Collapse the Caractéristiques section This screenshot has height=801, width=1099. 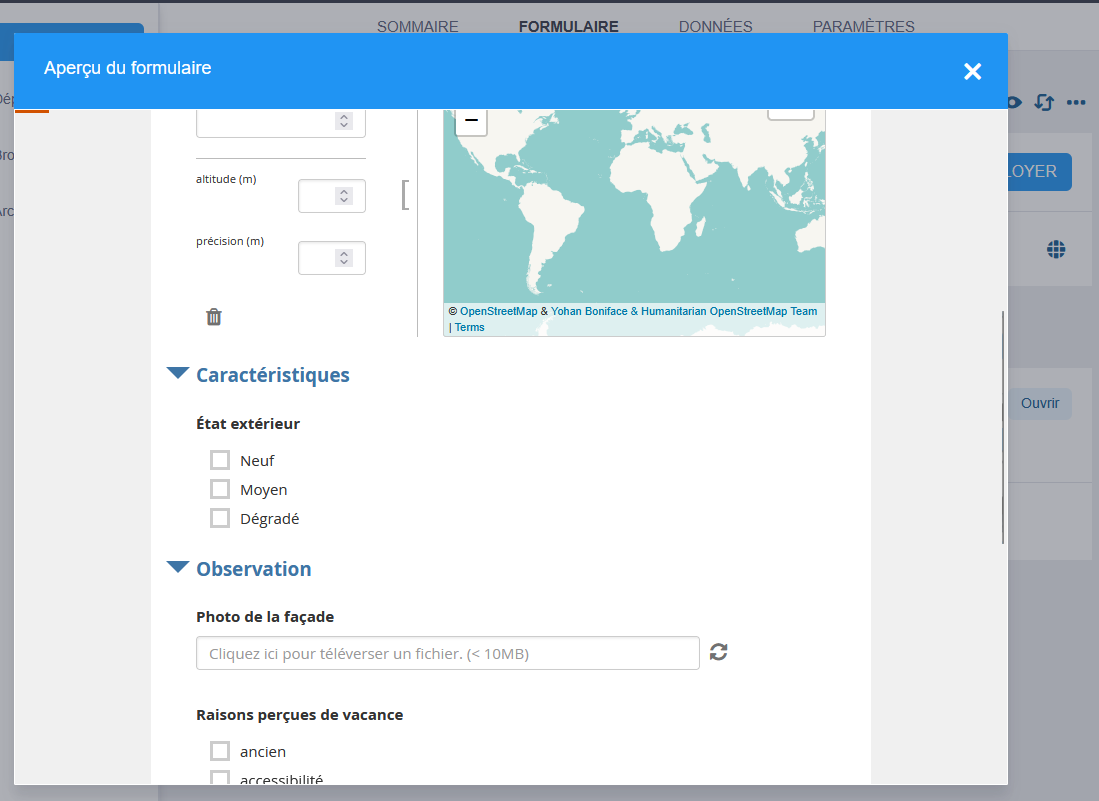pos(178,374)
